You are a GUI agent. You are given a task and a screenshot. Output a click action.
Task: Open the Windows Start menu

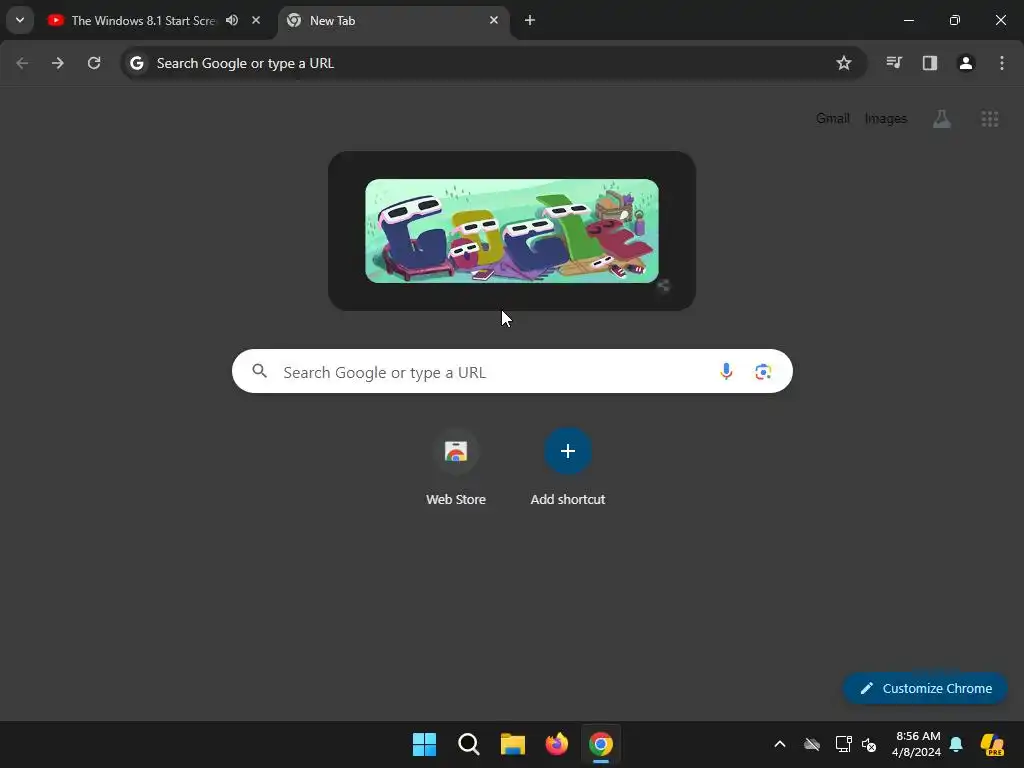coord(424,744)
